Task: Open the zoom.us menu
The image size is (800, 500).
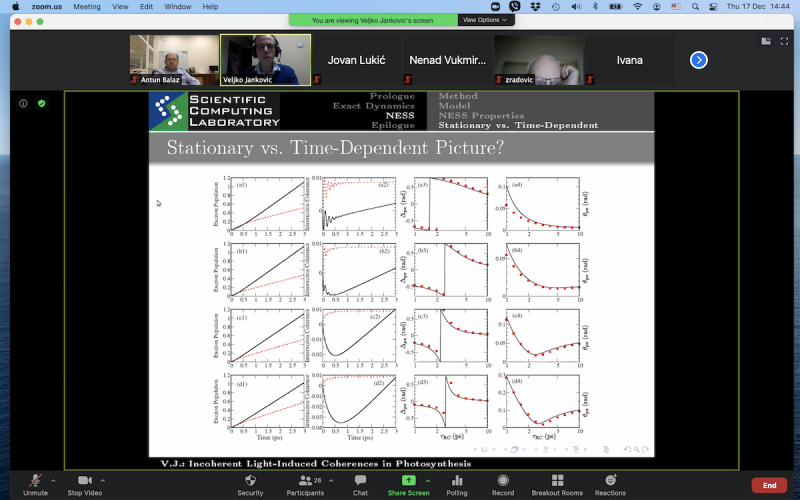Action: click(x=46, y=7)
